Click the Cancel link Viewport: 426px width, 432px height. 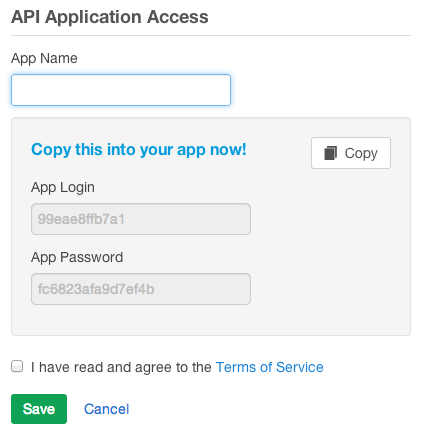[x=106, y=409]
